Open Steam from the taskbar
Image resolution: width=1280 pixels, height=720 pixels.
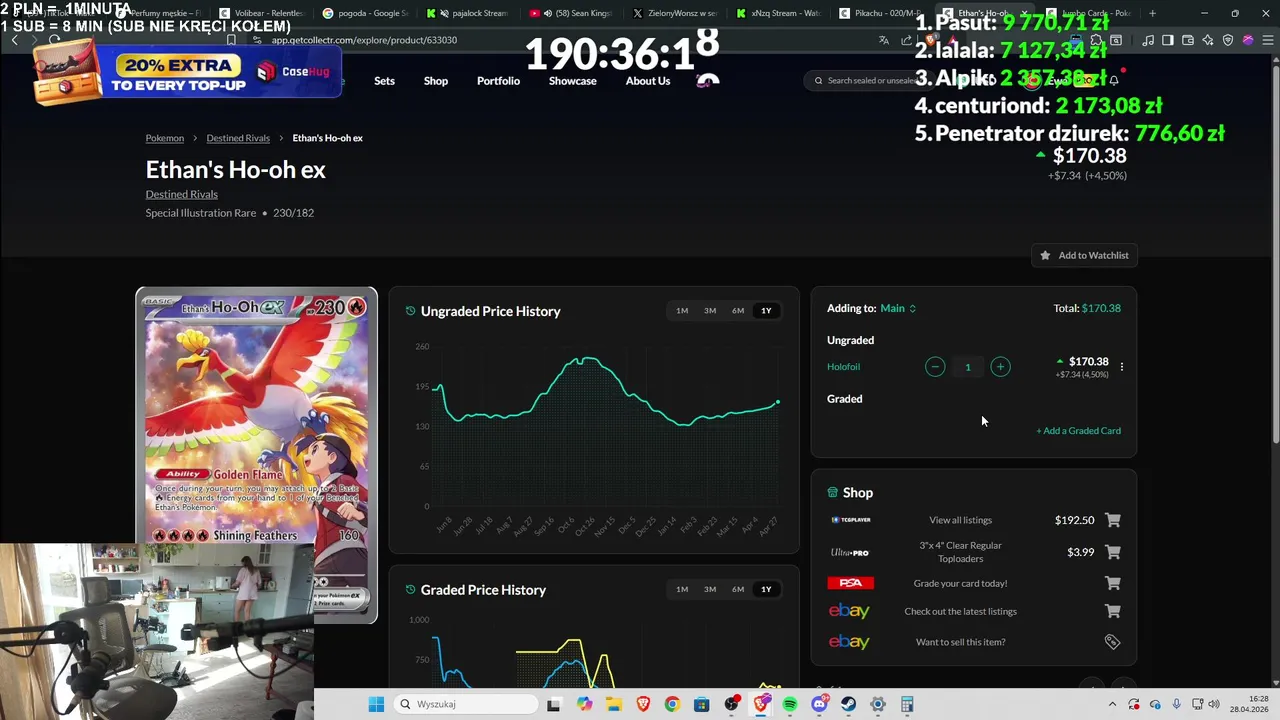pos(849,704)
